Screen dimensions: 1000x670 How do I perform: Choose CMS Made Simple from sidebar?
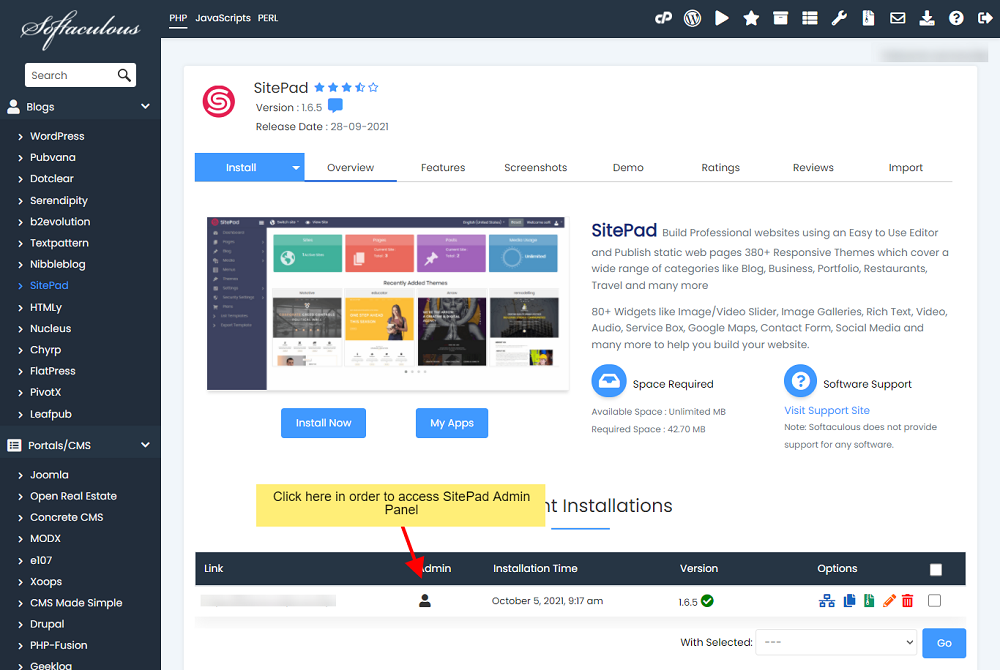[x=76, y=602]
